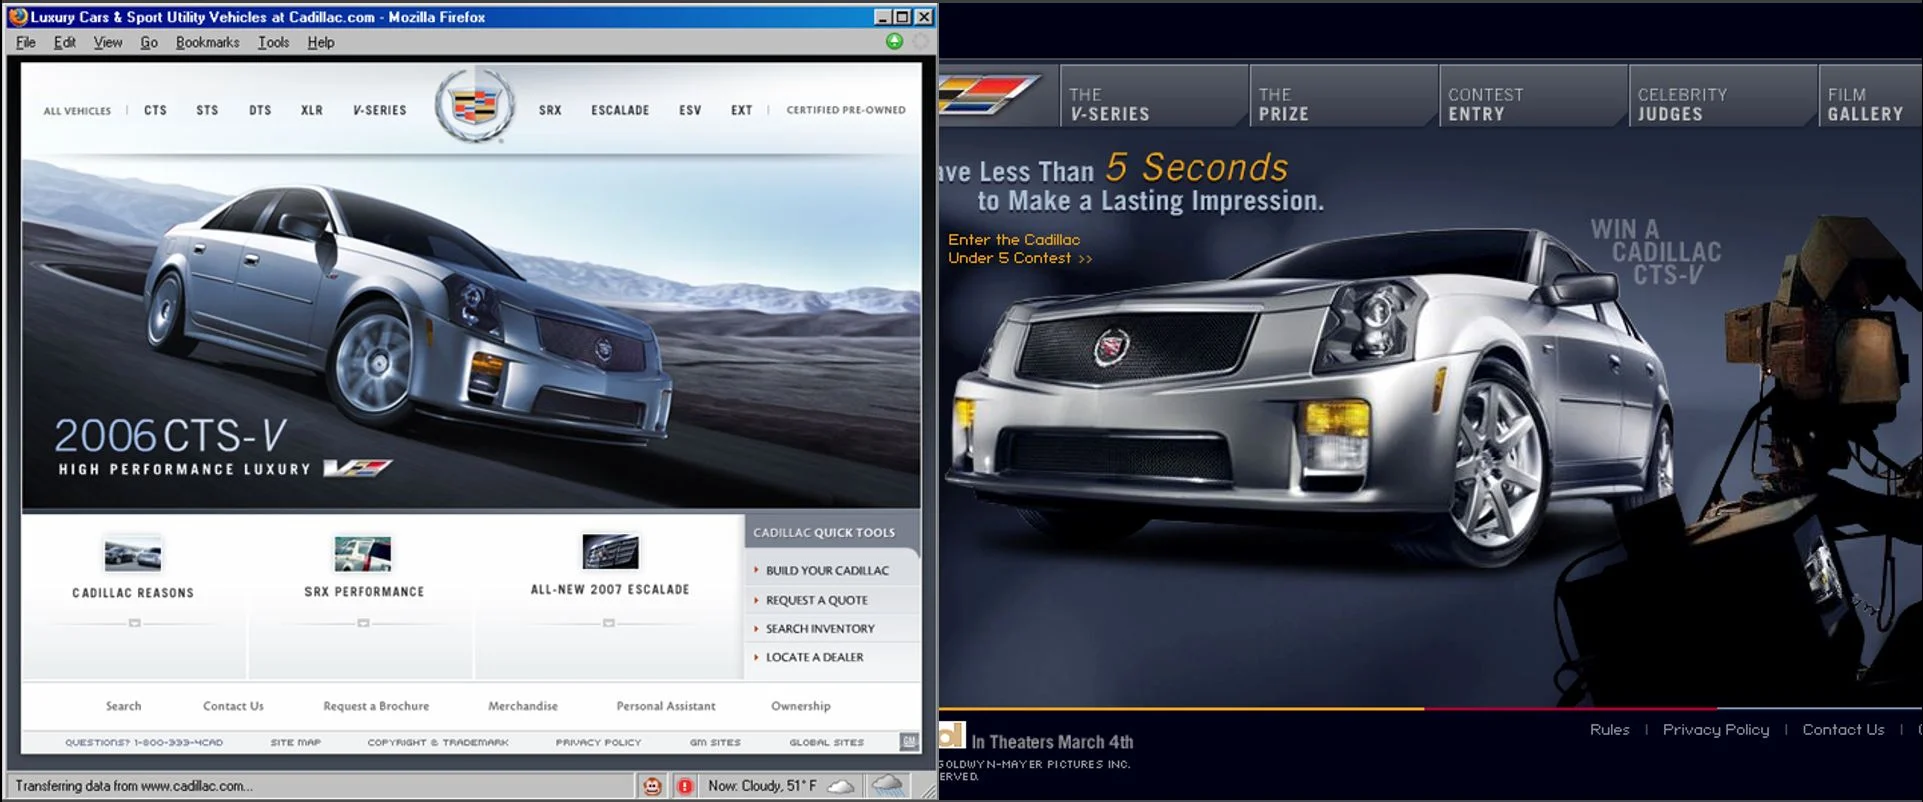Select ESV in the vehicle navigation
The height and width of the screenshot is (802, 1923).
coord(690,110)
